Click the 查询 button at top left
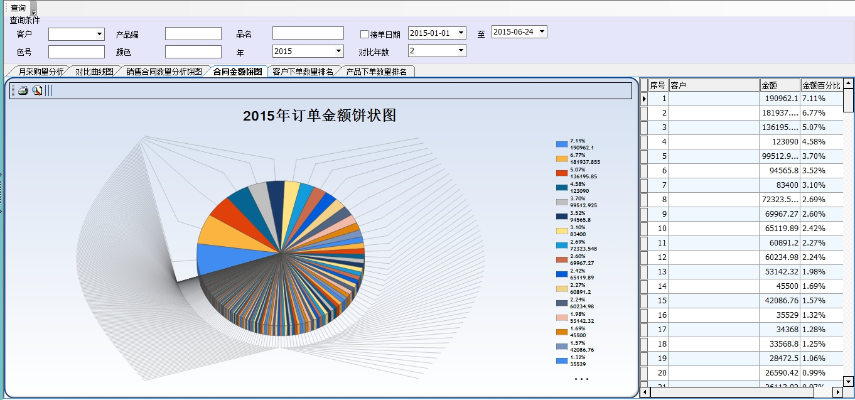This screenshot has width=855, height=400. 17,7
